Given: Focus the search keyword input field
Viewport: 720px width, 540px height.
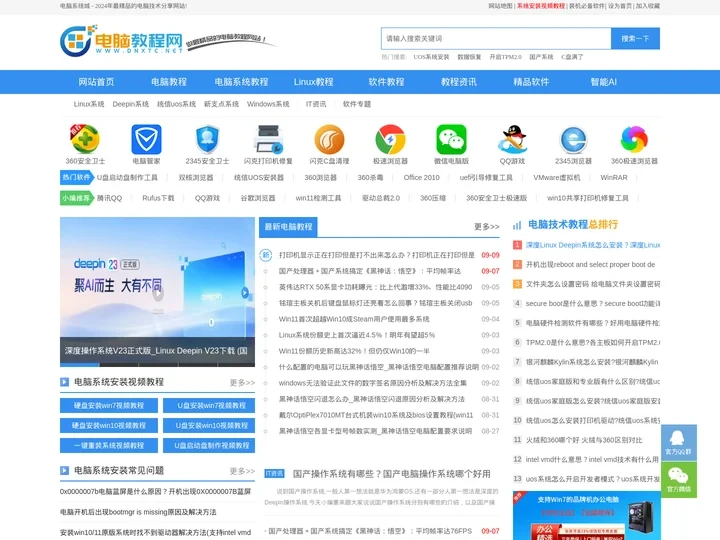Looking at the screenshot, I should [x=496, y=39].
